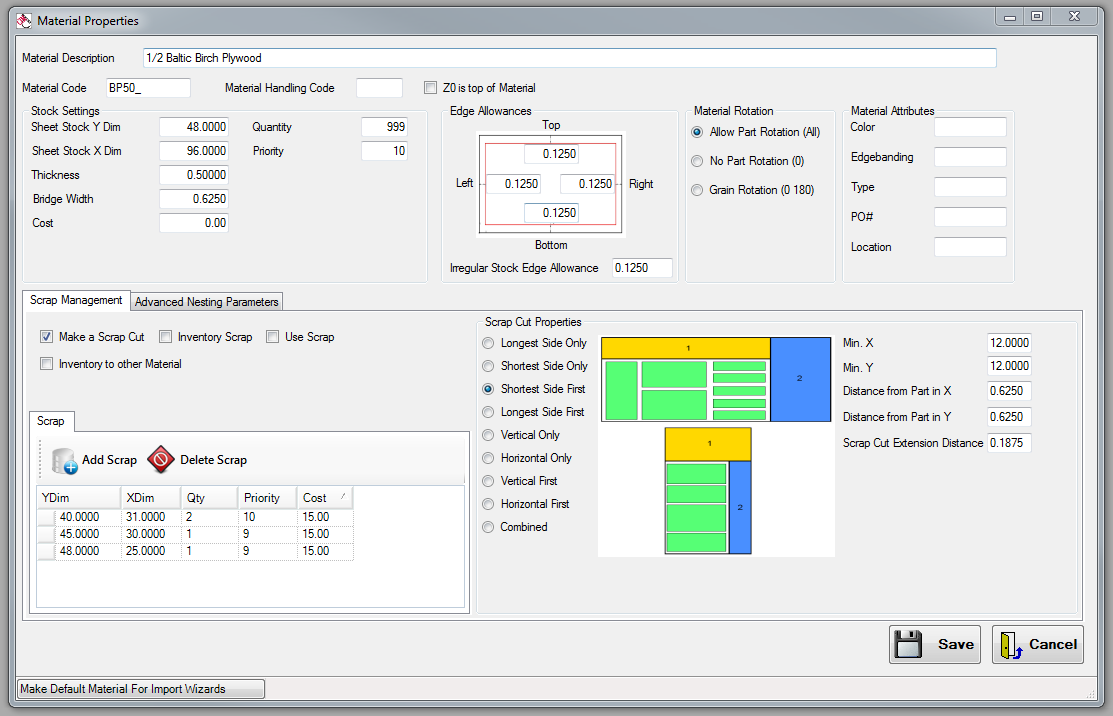Click the Edgebanding attribute field
1113x716 pixels.
click(970, 158)
